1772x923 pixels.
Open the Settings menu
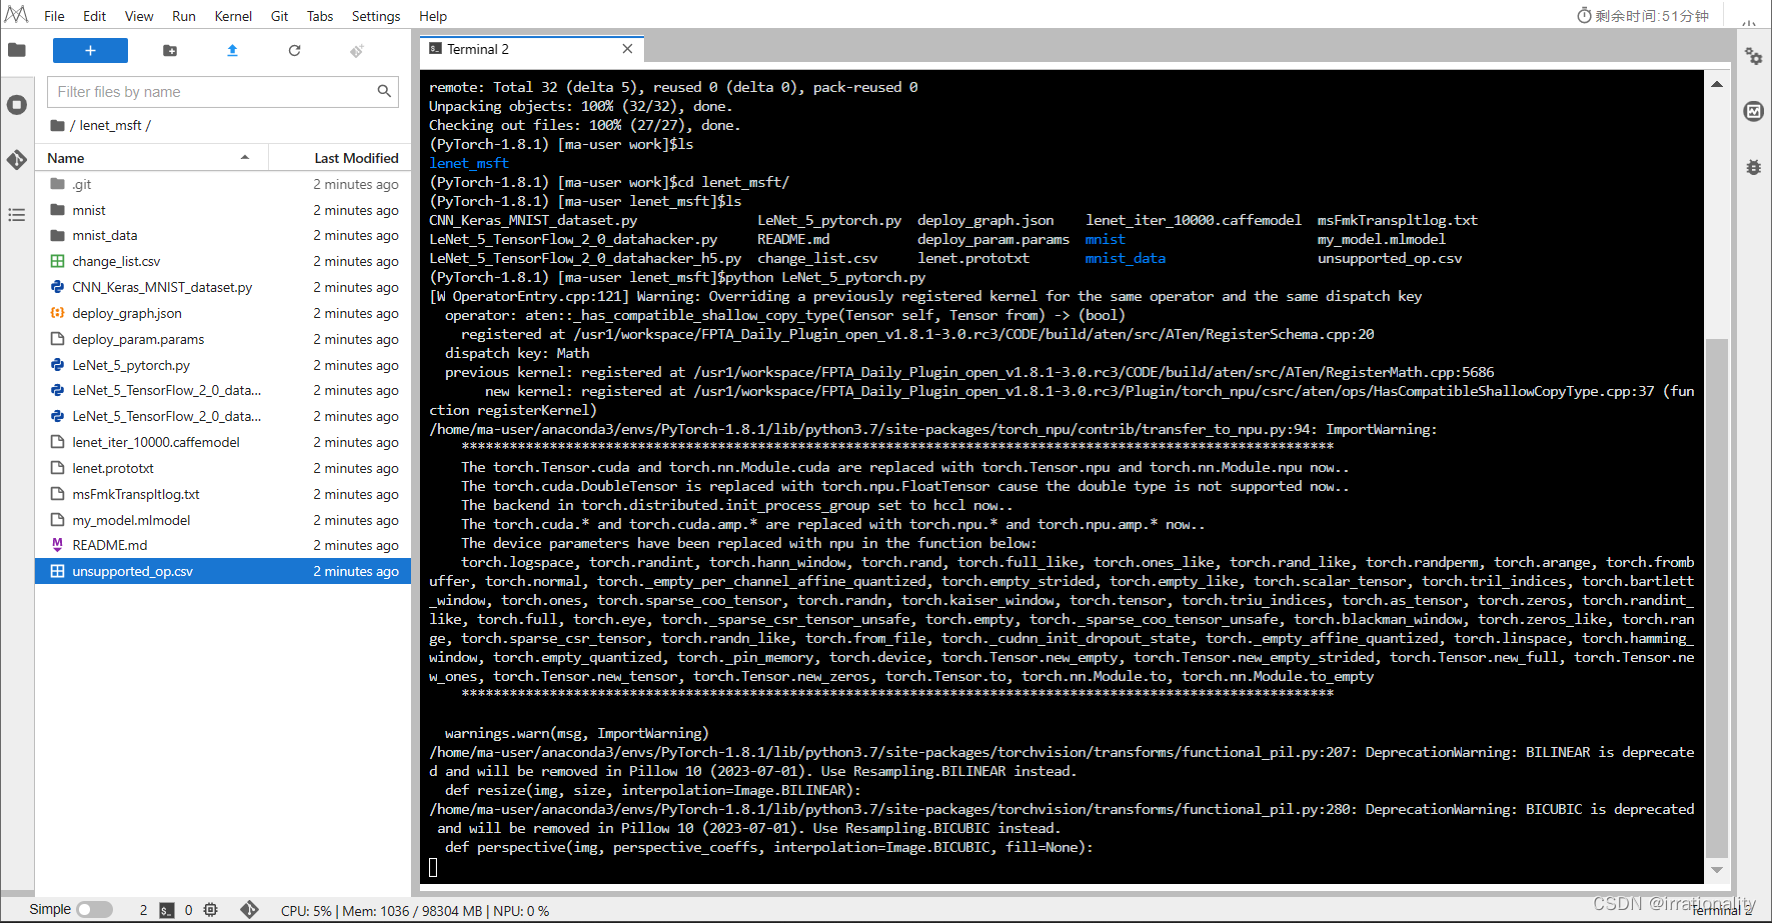pyautogui.click(x=376, y=16)
